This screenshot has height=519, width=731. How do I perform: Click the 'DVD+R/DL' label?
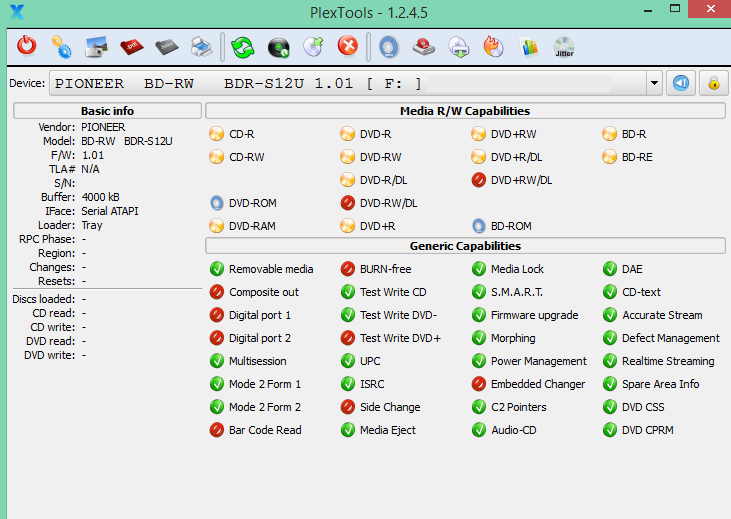coord(517,157)
